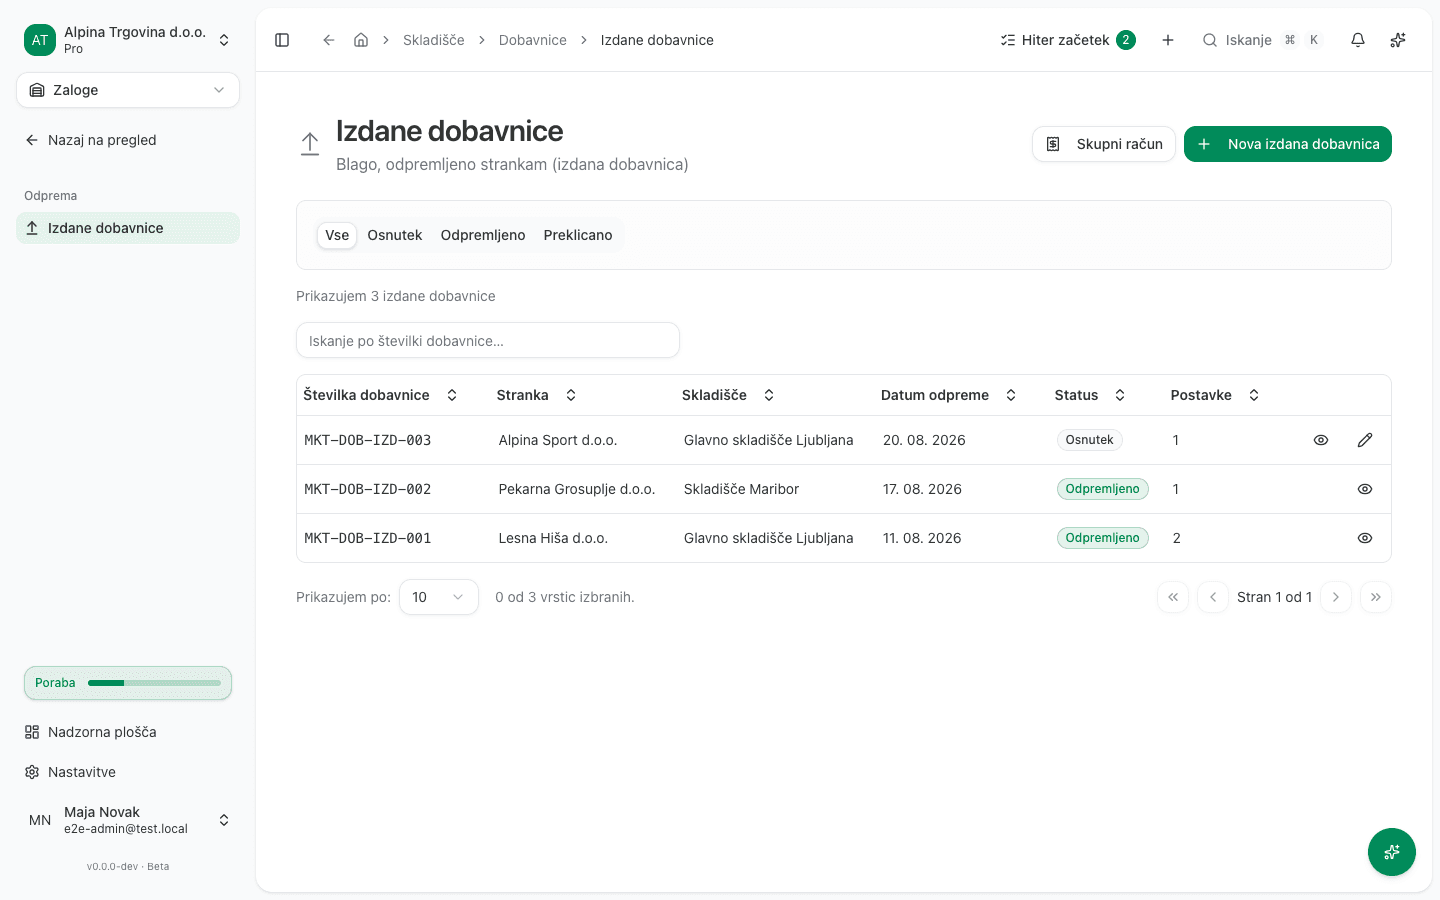This screenshot has height=900, width=1440.
Task: Select Izdane dobavnice in sidebar
Action: click(x=128, y=228)
